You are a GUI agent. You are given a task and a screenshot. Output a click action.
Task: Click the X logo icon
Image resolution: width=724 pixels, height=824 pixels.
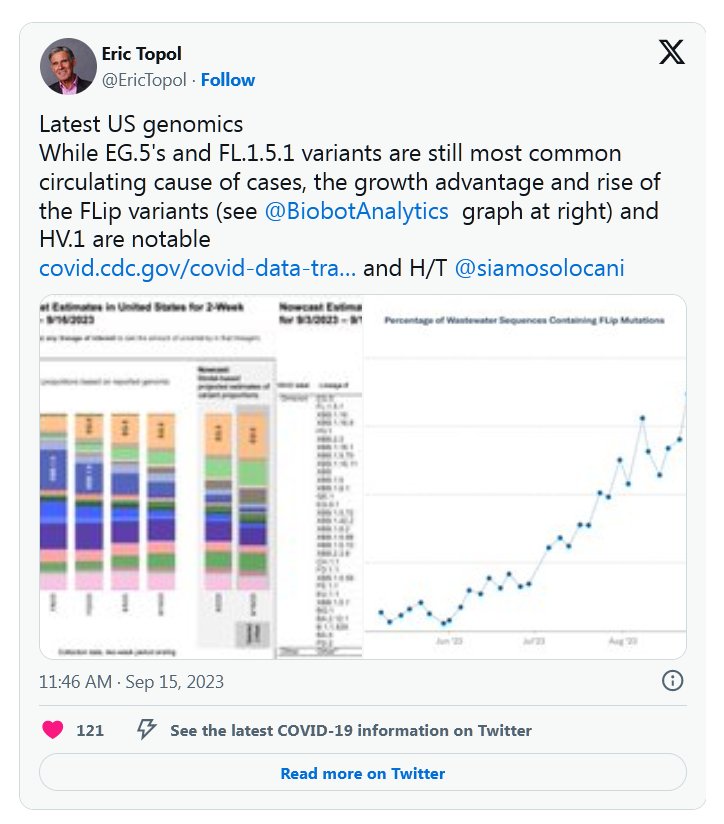[672, 53]
